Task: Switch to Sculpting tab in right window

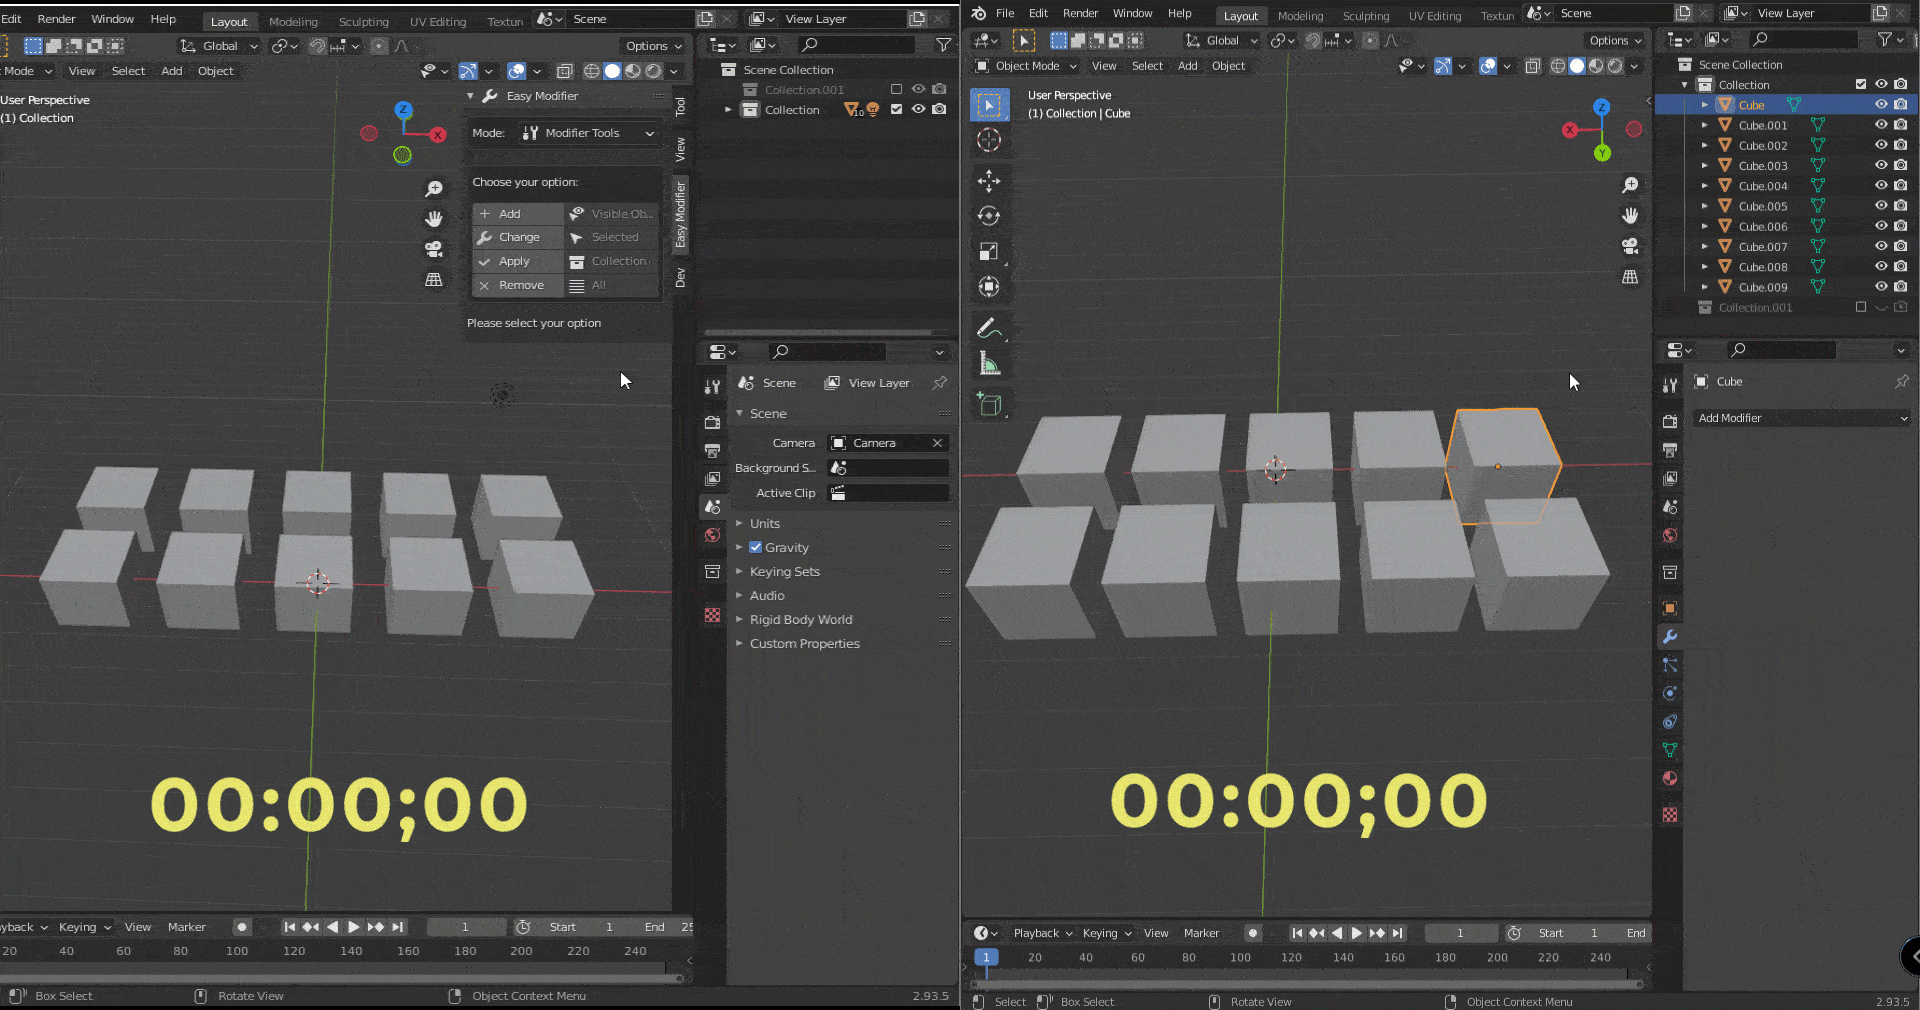Action: (x=1366, y=16)
